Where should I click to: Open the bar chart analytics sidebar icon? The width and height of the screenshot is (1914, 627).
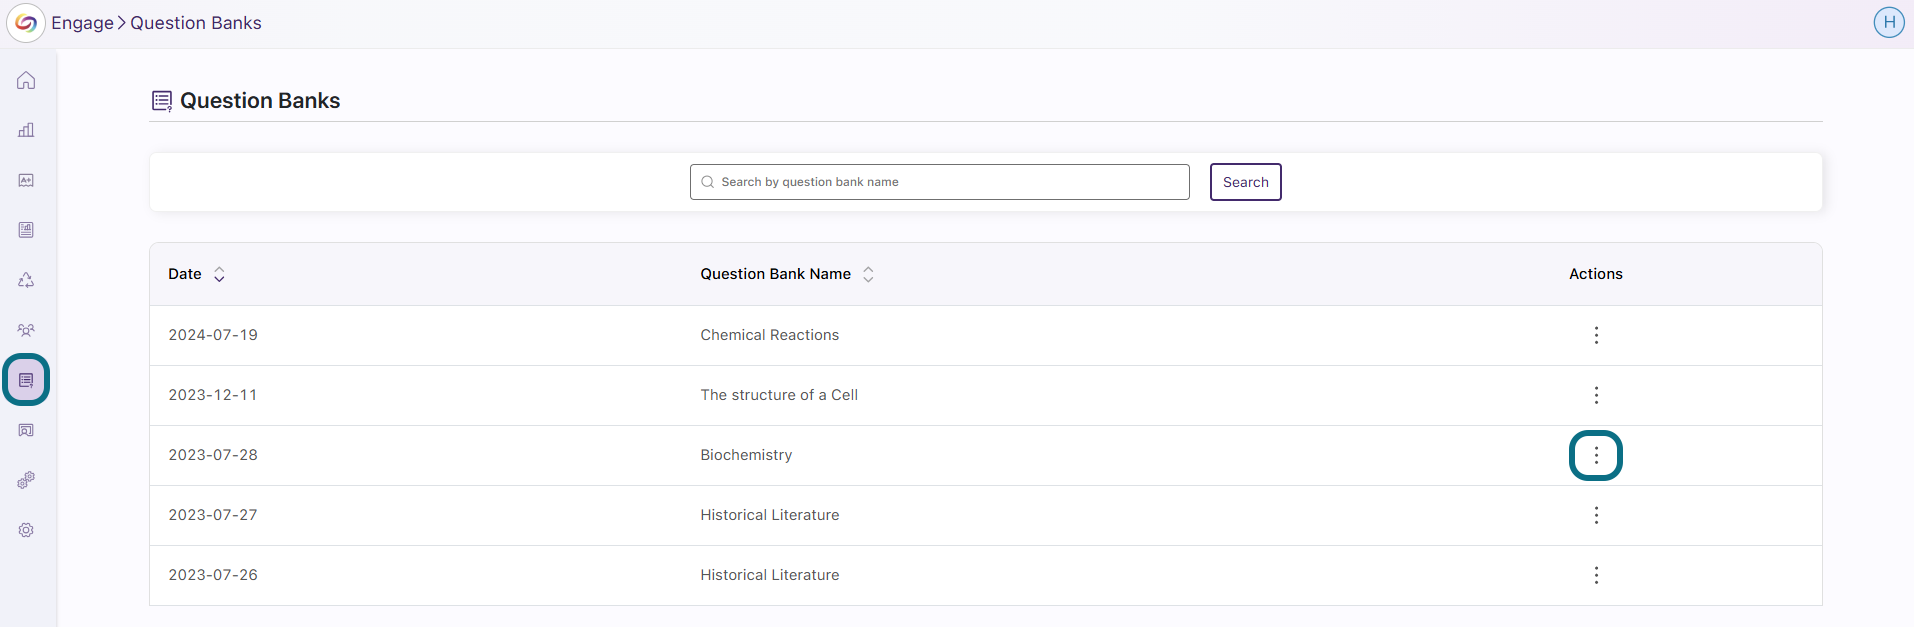pyautogui.click(x=26, y=130)
